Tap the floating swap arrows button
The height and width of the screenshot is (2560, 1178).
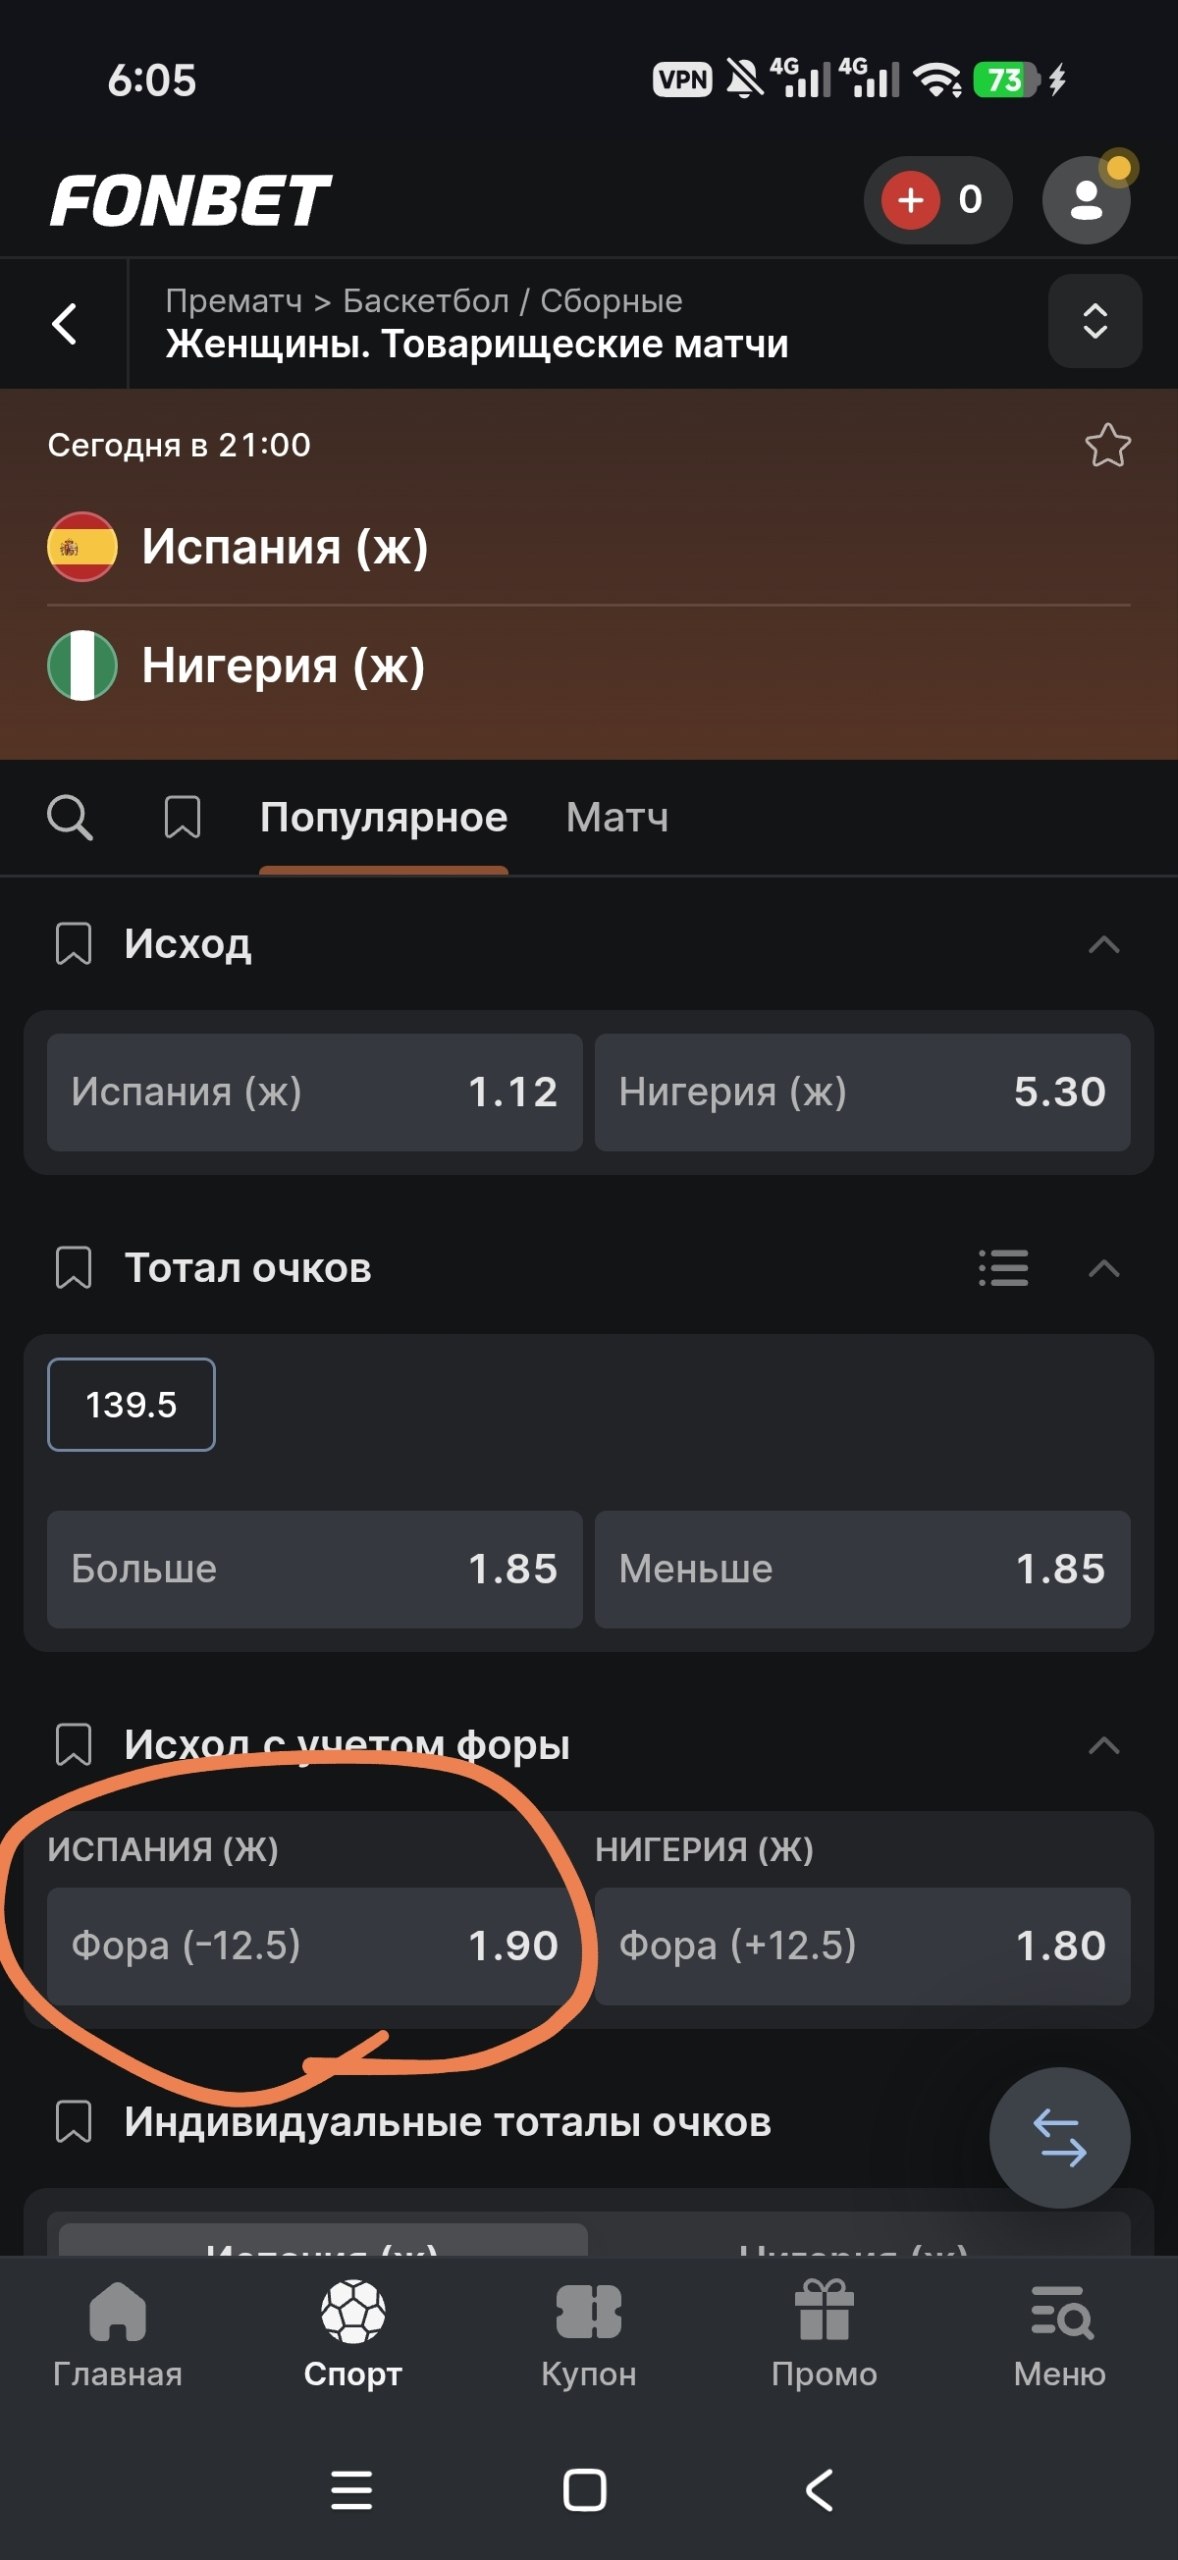point(1060,2138)
